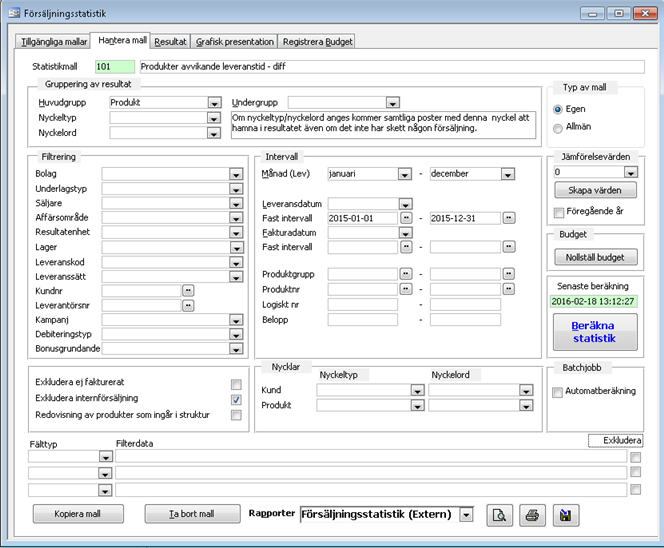664x548 pixels.
Task: Open the Grafisk presentation tab
Action: tap(234, 42)
